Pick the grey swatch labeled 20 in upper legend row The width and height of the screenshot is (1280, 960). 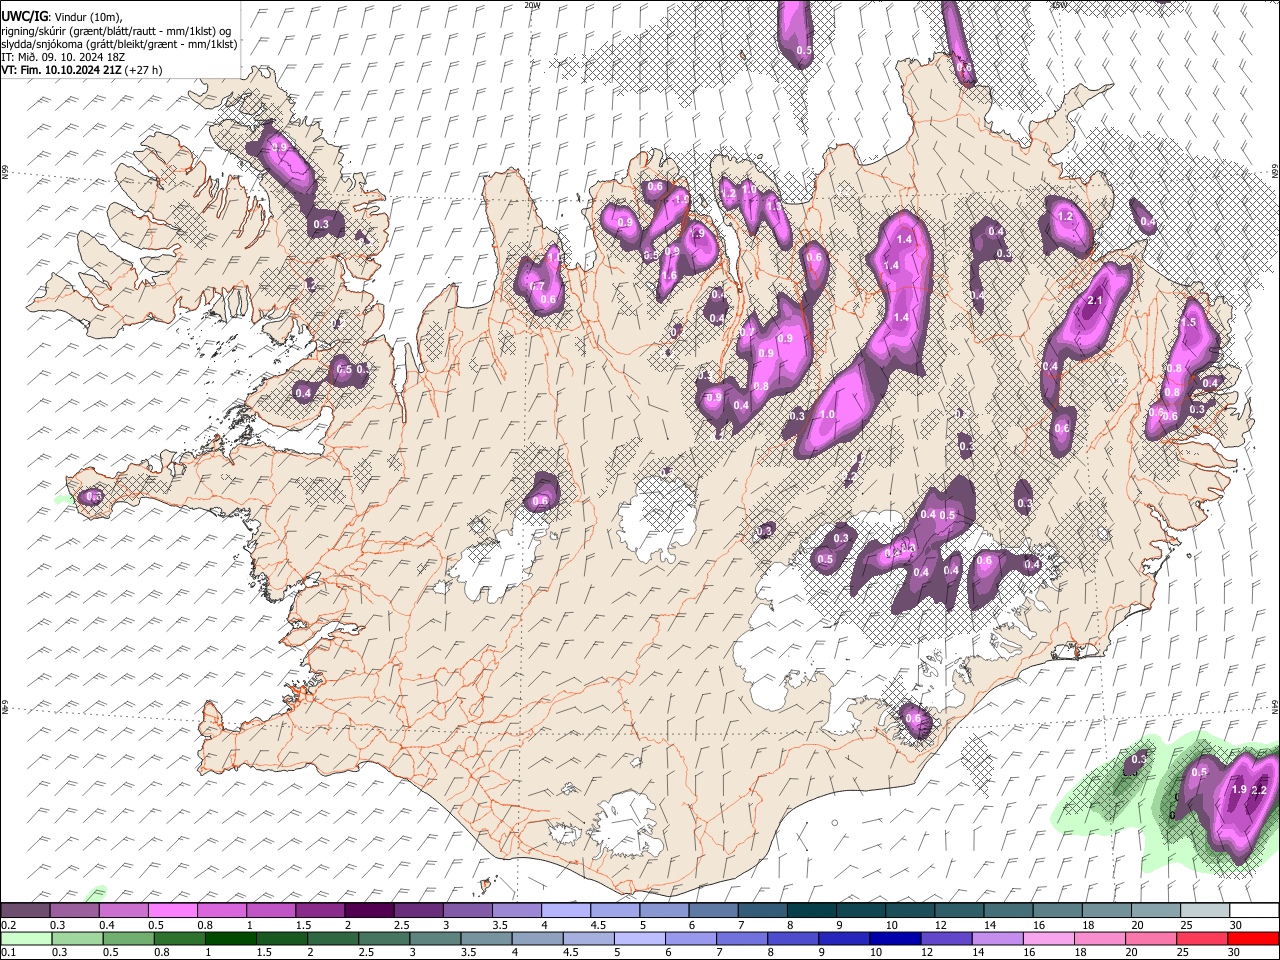click(x=1155, y=911)
